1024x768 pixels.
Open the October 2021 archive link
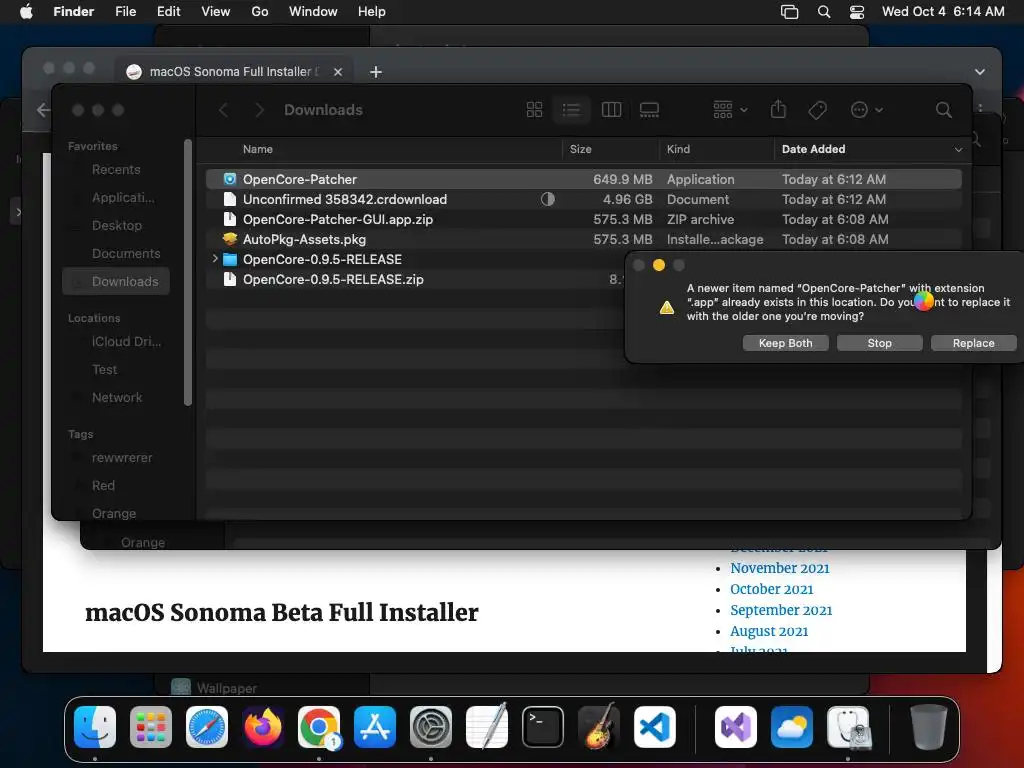click(x=771, y=589)
